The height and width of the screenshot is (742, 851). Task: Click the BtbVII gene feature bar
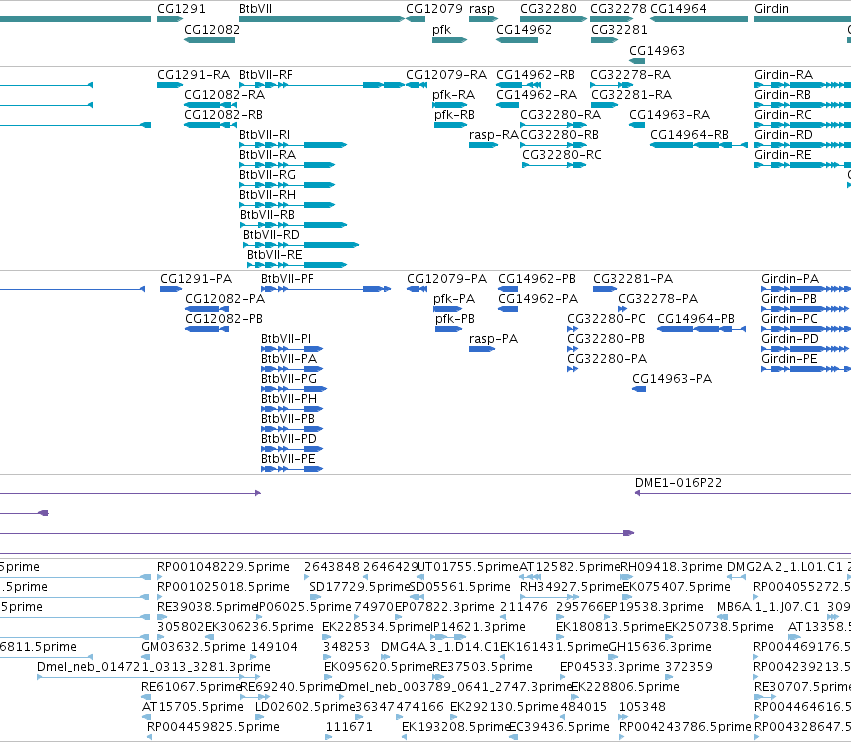click(322, 19)
